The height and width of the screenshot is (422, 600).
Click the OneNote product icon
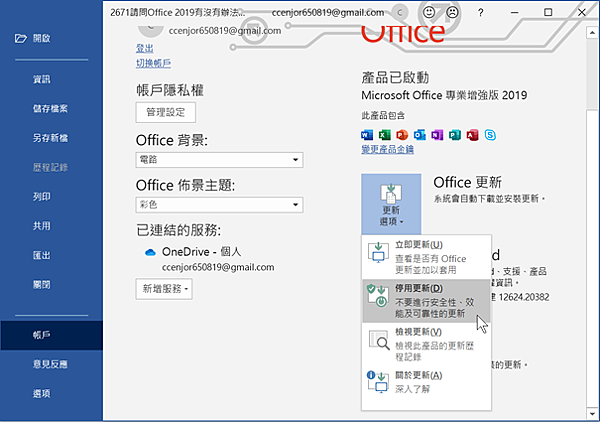437,135
